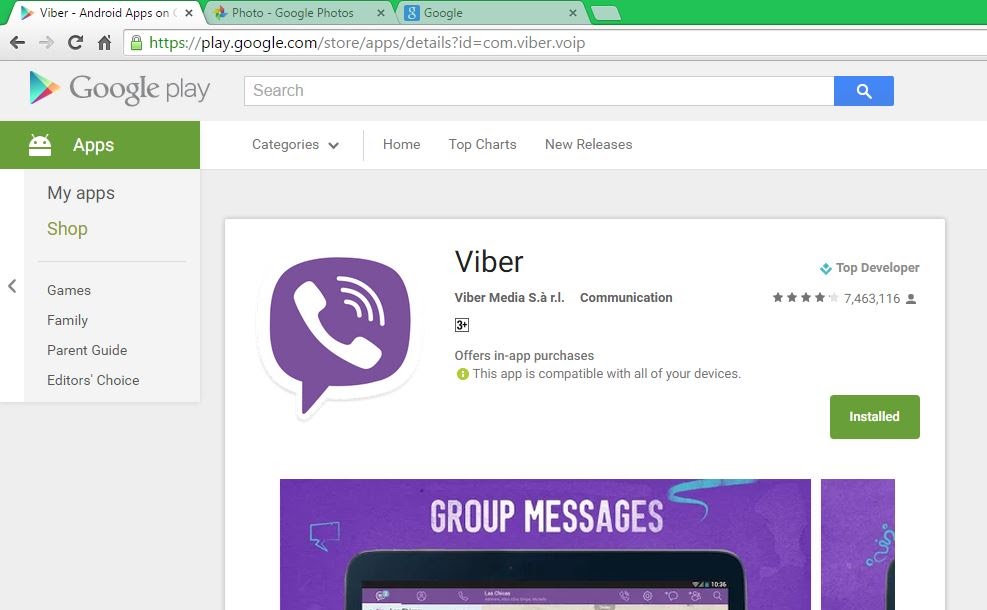Expand the Categories dropdown

(295, 145)
